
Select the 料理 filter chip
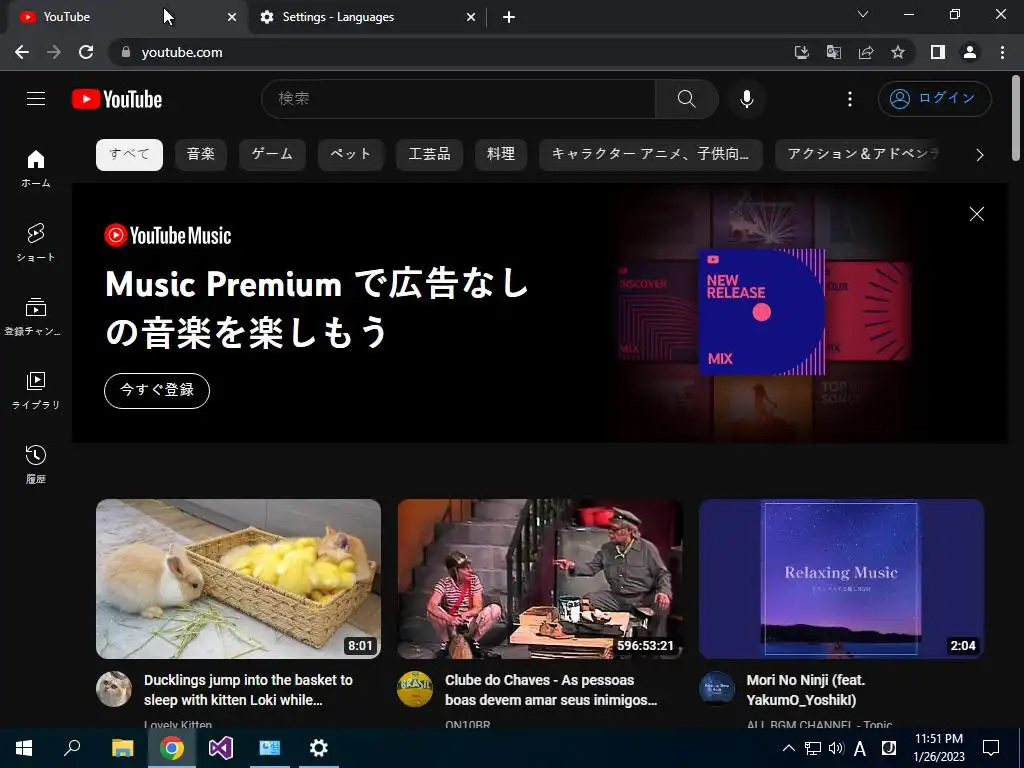[x=501, y=154]
